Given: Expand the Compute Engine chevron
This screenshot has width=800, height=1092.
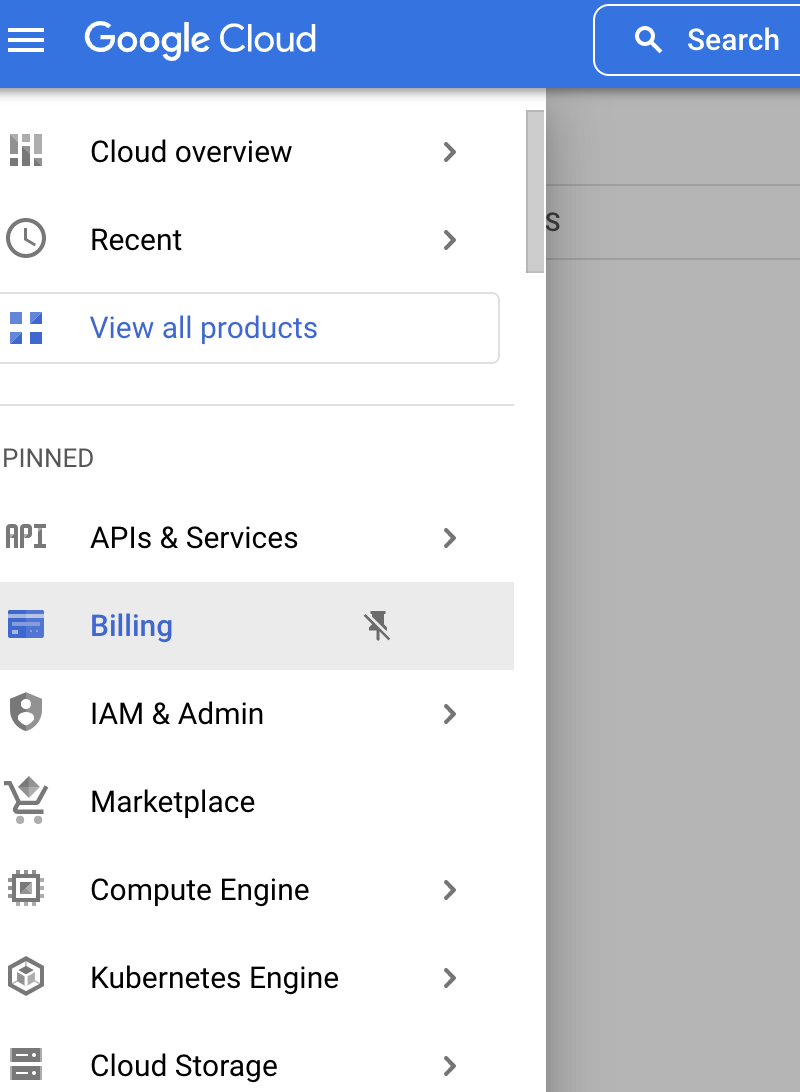Looking at the screenshot, I should coord(450,890).
